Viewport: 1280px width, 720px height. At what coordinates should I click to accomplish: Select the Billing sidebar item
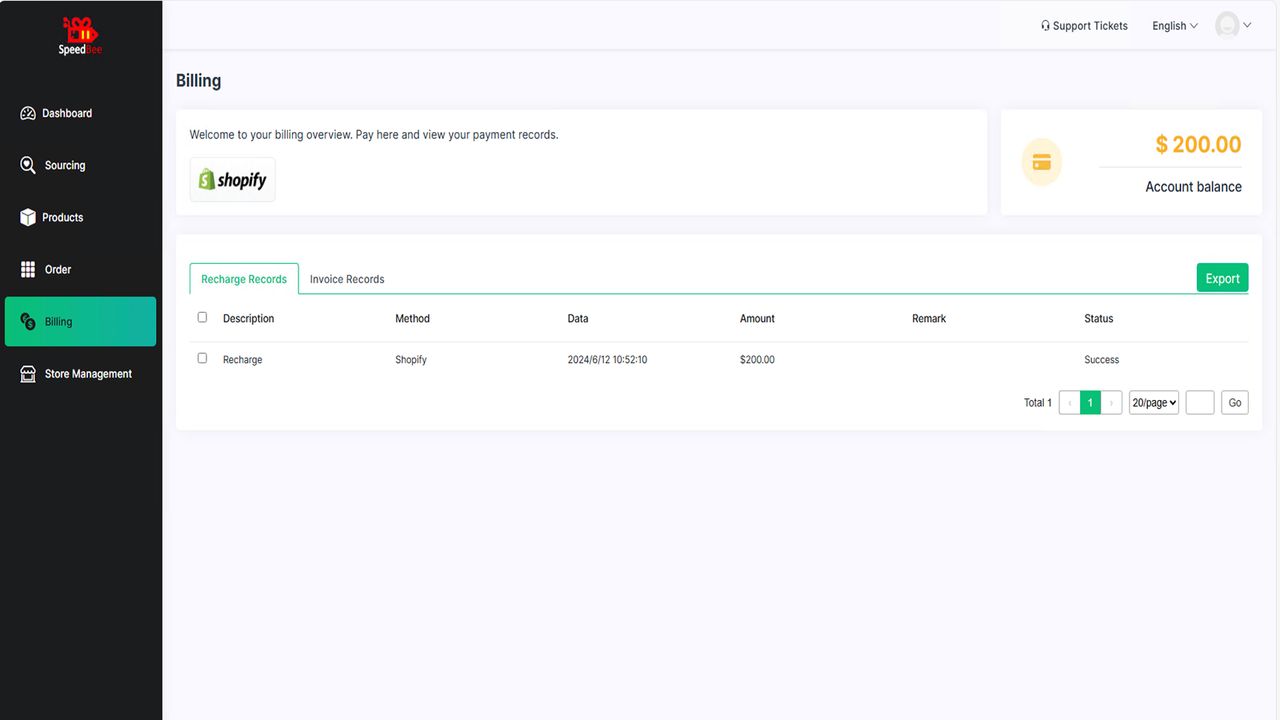pos(80,322)
